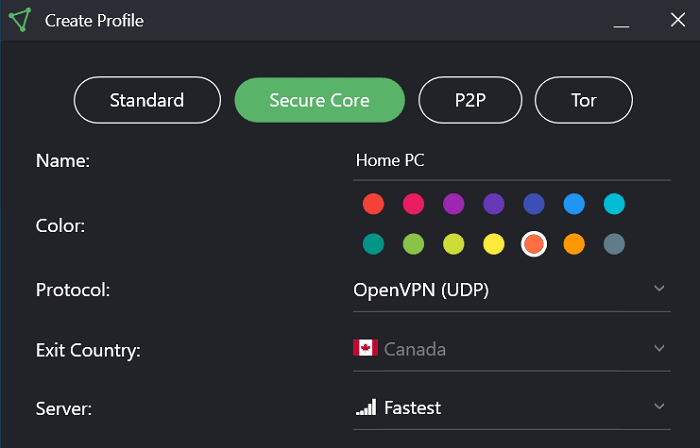
Task: Pick the amber orange color swatch
Action: point(574,244)
